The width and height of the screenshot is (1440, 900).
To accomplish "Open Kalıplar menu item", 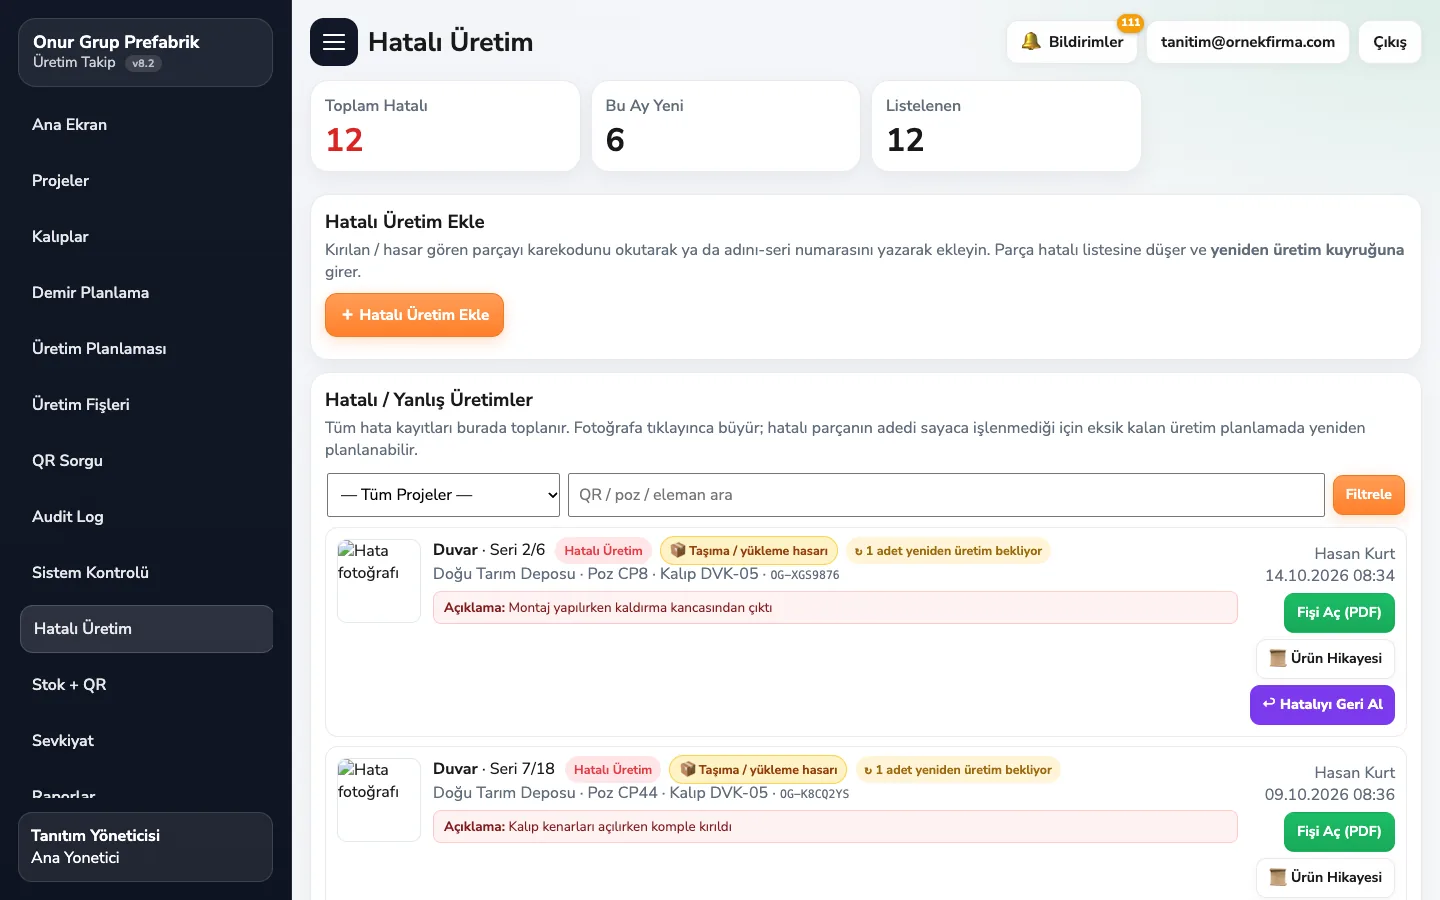I will pos(146,237).
